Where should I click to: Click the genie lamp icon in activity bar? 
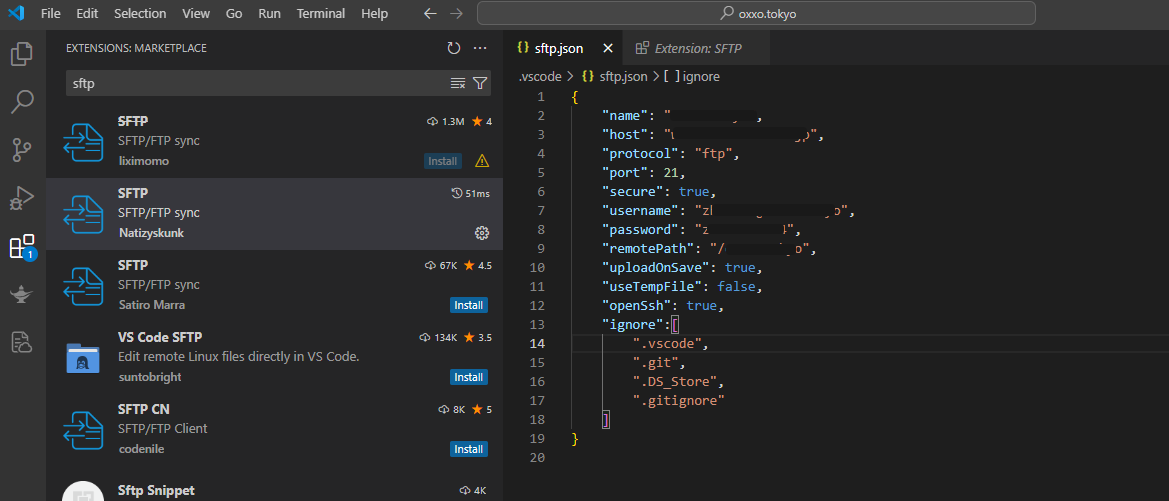(22, 294)
